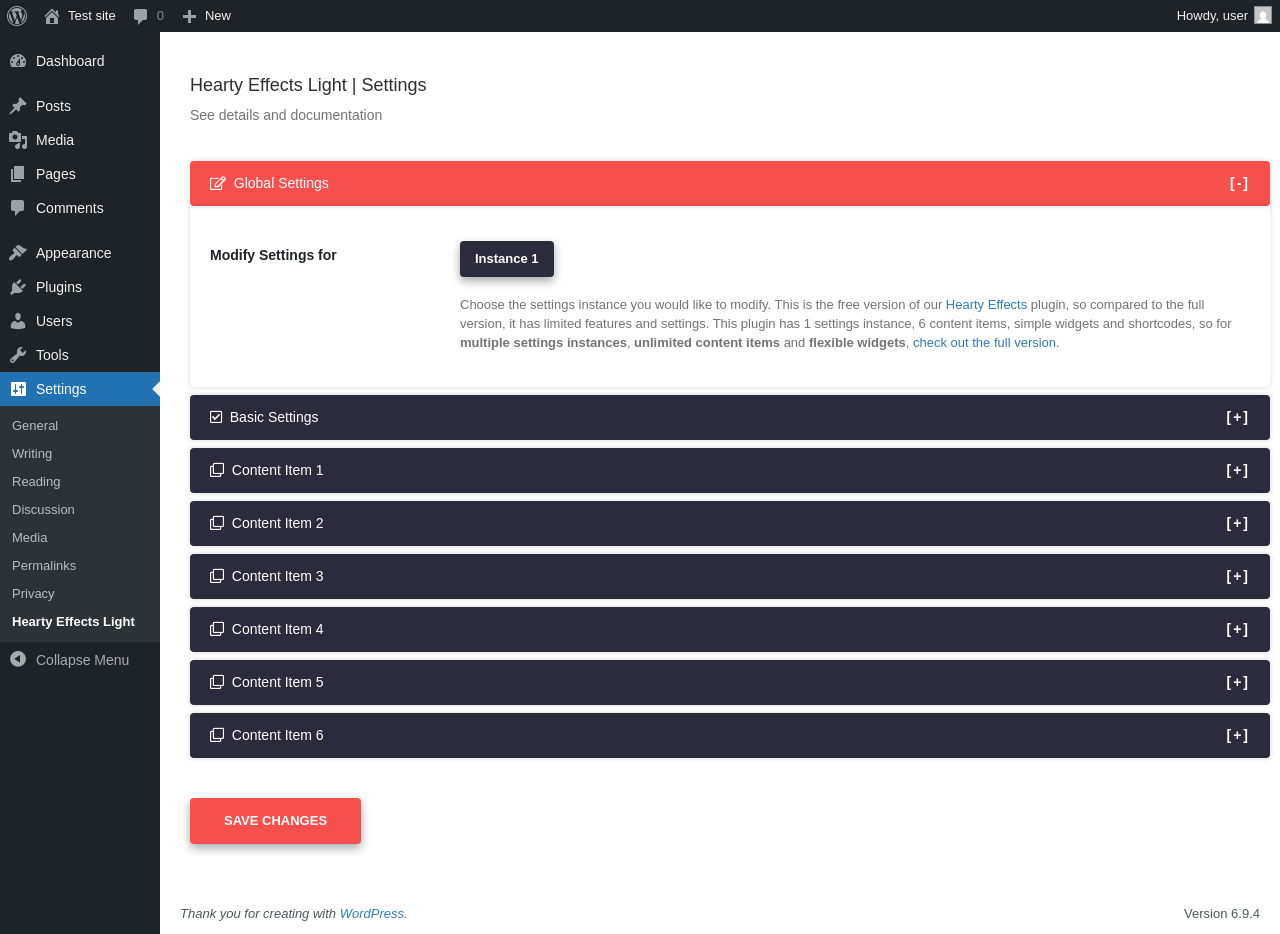Click the Dashboard gauge icon
This screenshot has height=934, width=1280.
pyautogui.click(x=18, y=61)
